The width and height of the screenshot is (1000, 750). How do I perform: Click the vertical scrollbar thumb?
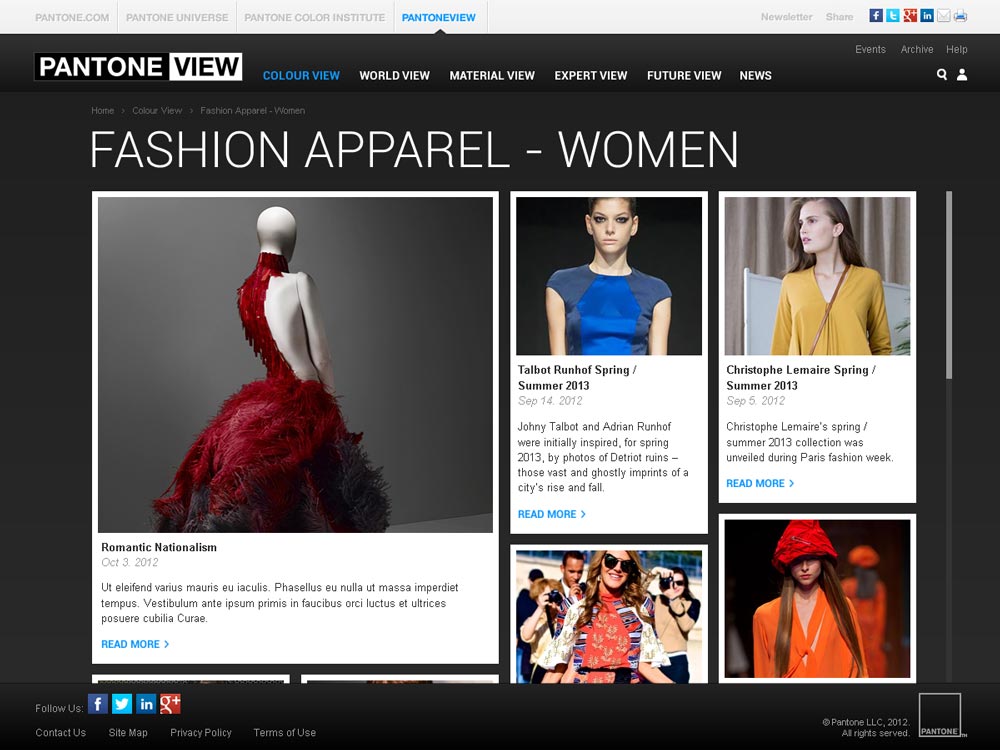point(949,285)
